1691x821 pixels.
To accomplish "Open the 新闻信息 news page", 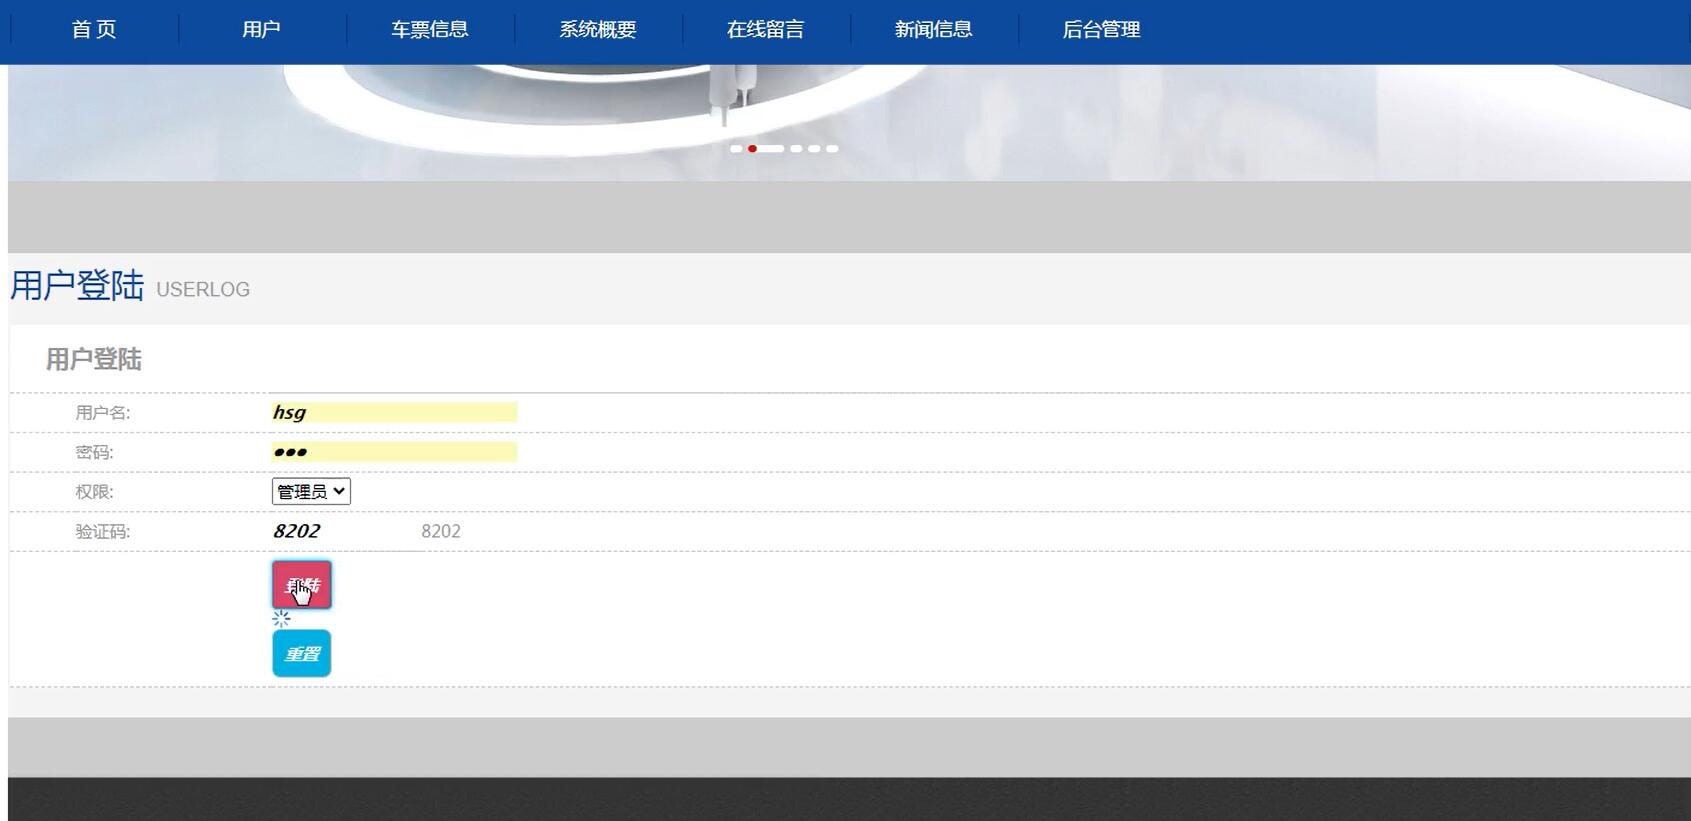I will click(x=933, y=30).
